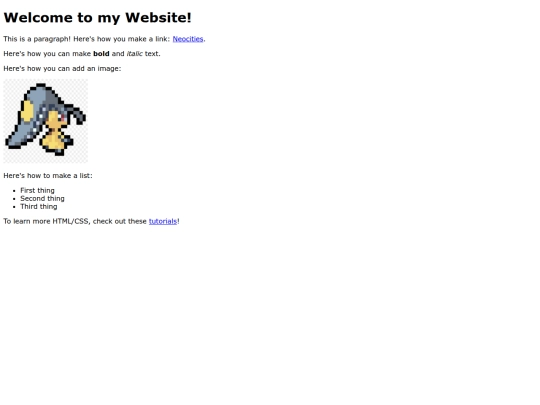
Task: Select the "First thing" list item
Action: pyautogui.click(x=37, y=190)
